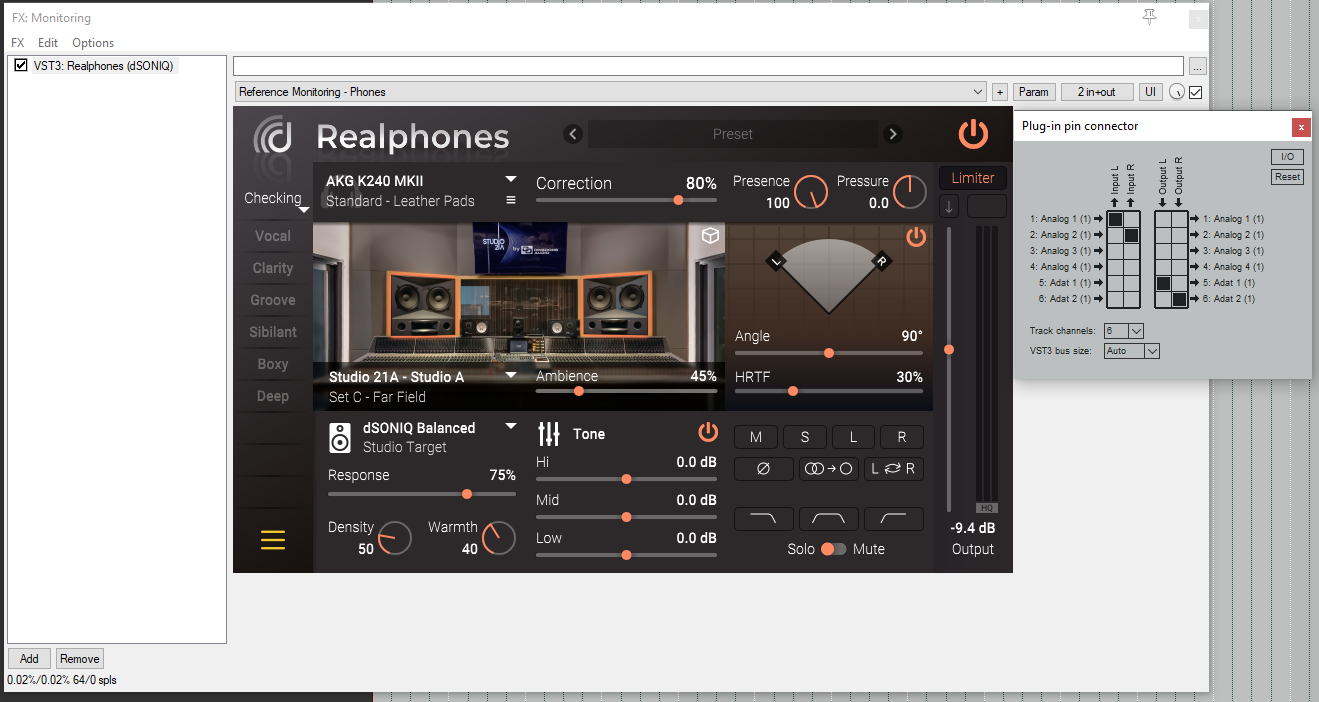Click the stereo to mono button
The height and width of the screenshot is (702, 1319).
click(x=828, y=469)
